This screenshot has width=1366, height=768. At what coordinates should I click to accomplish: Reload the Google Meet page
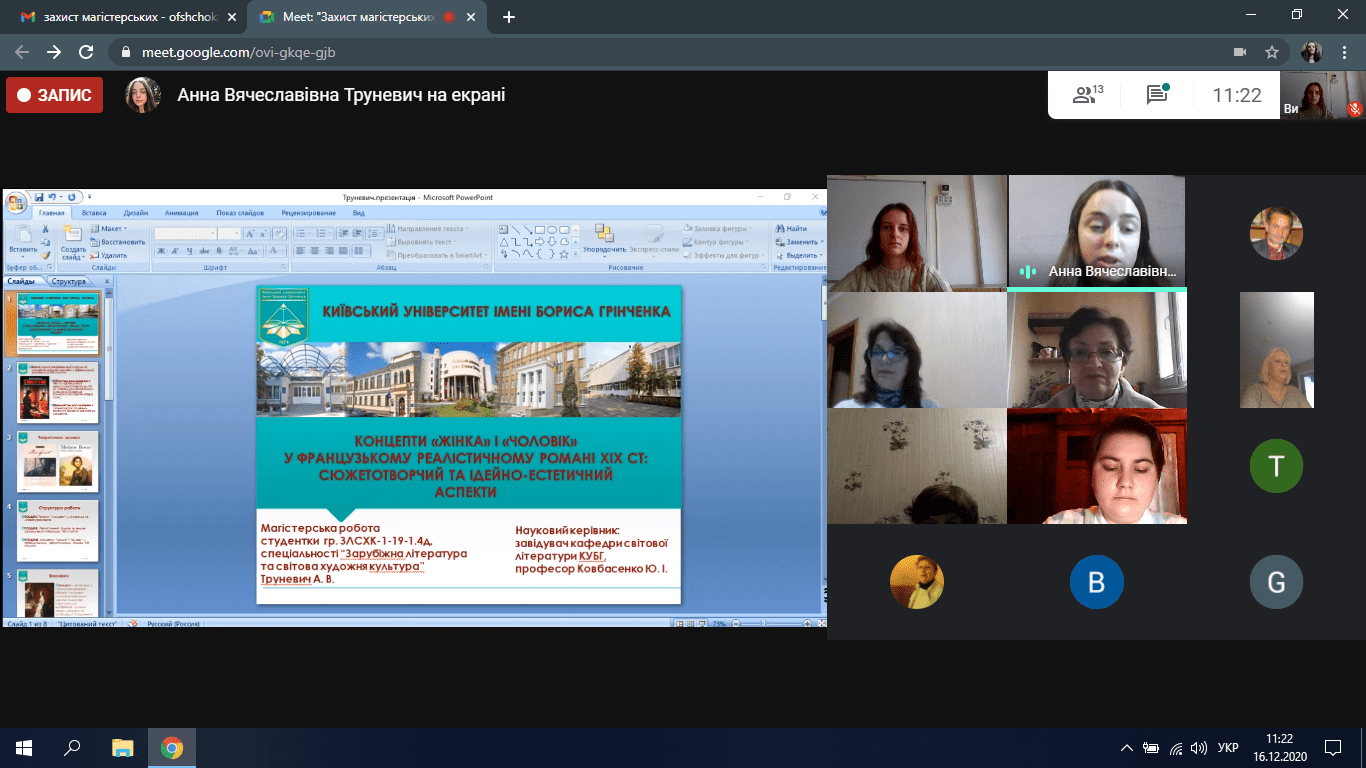86,52
